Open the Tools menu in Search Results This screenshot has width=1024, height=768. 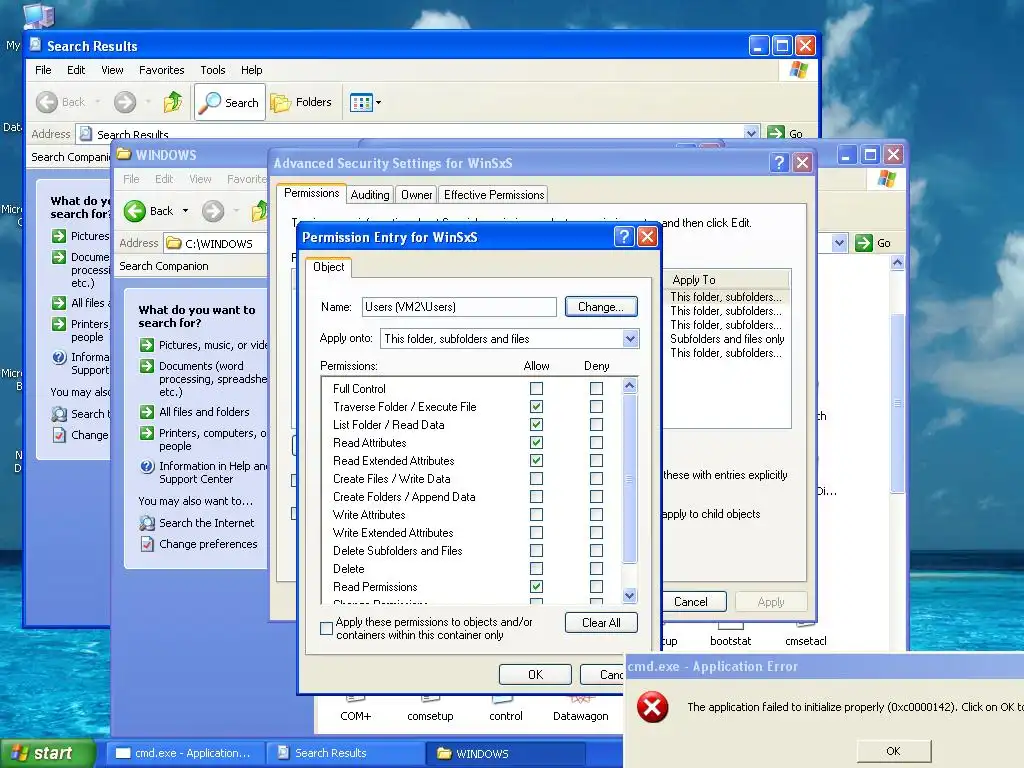pos(212,70)
